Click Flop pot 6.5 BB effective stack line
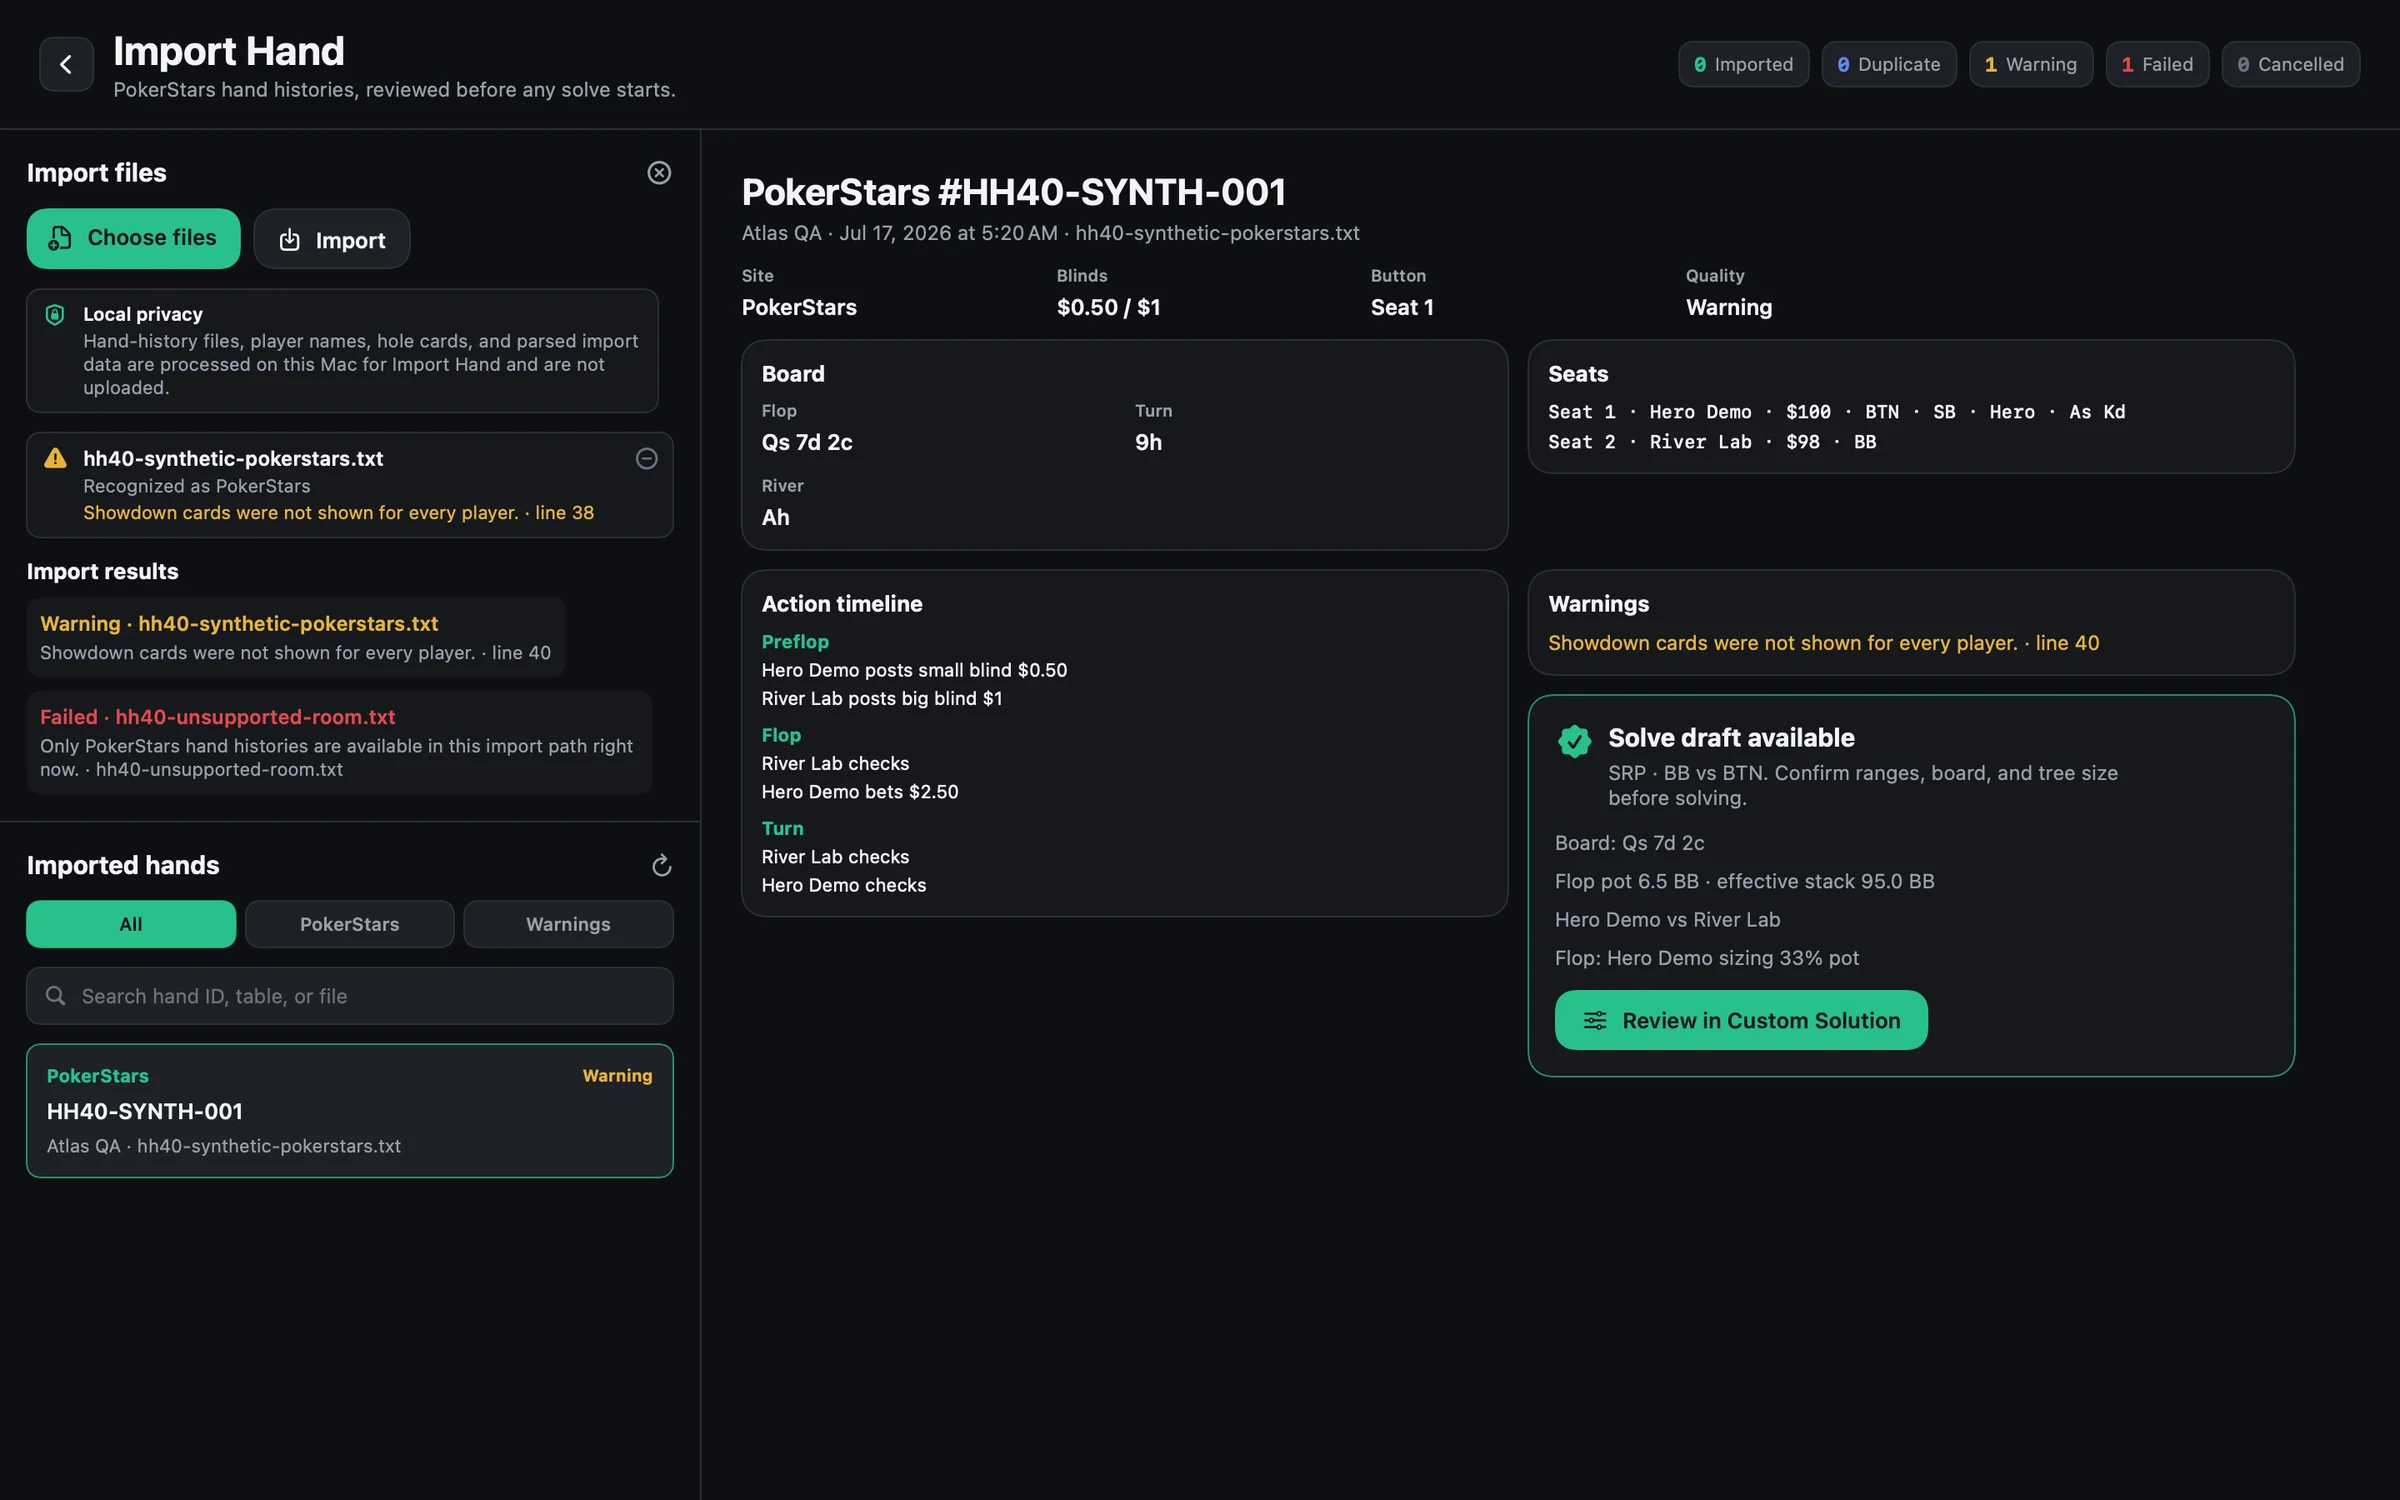The image size is (2400, 1500). 1744,881
